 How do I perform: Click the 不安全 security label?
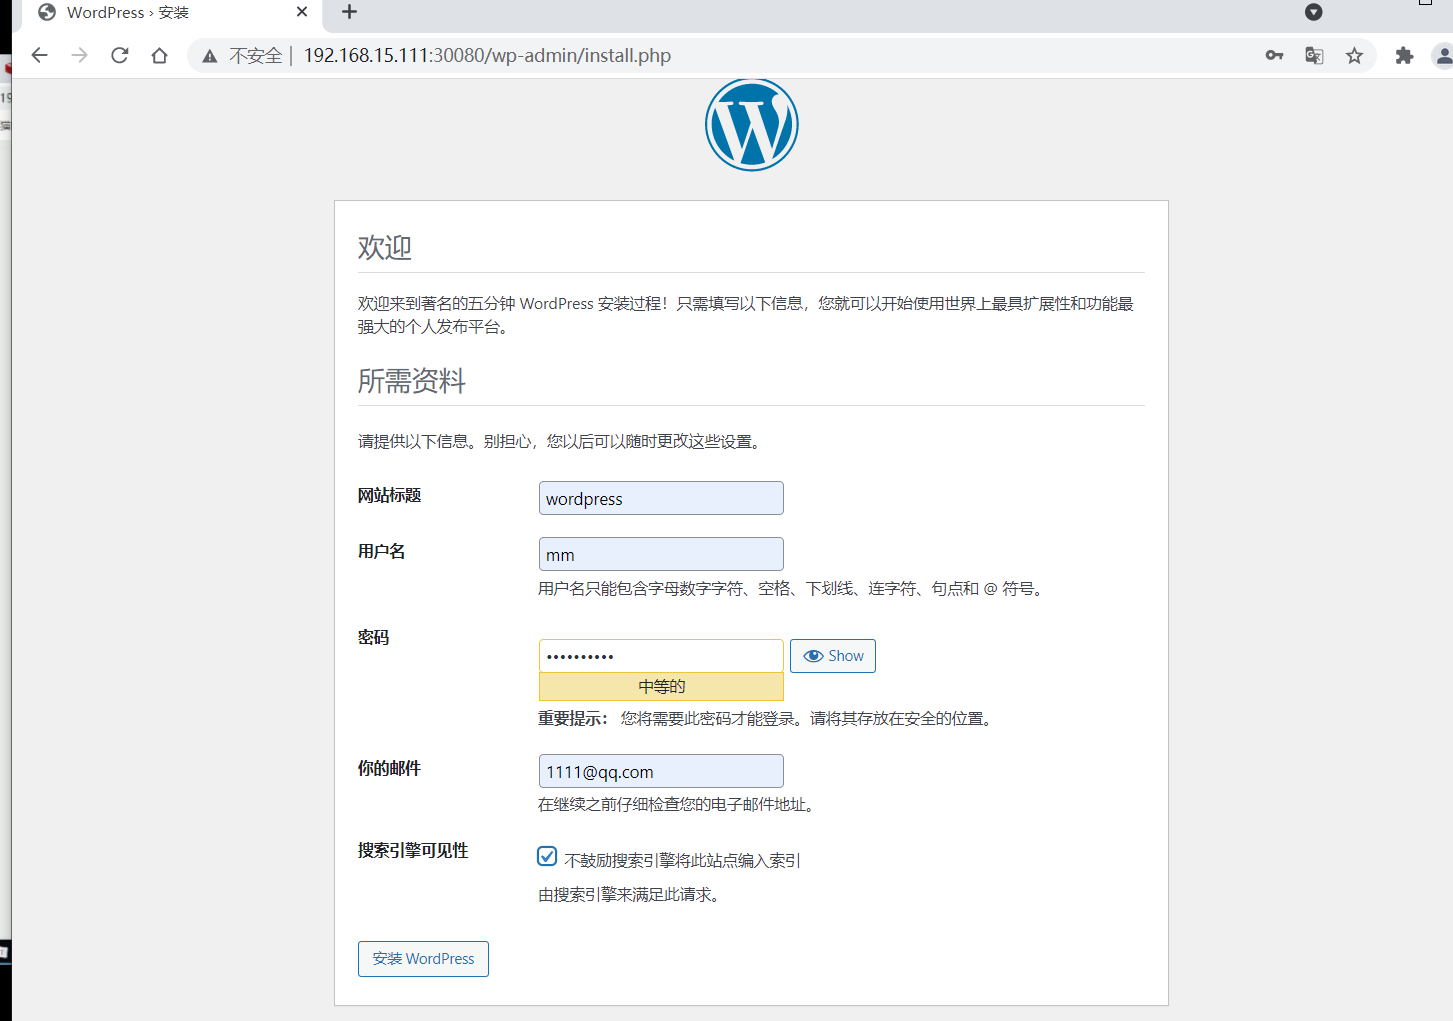(x=256, y=56)
